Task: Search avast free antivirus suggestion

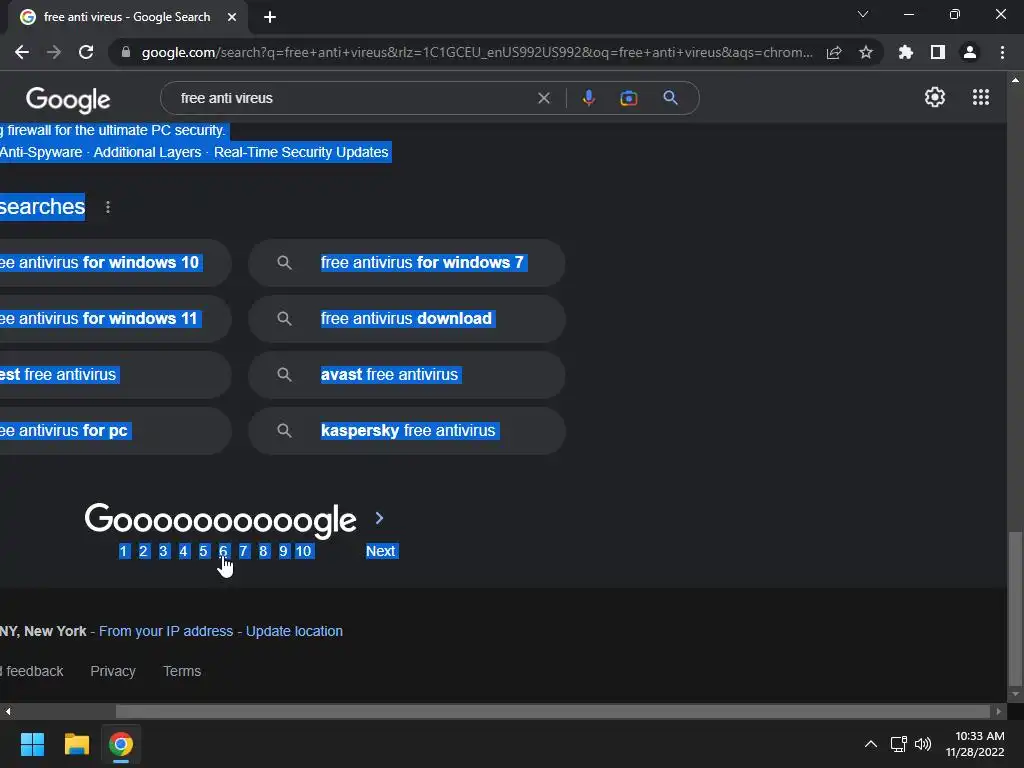Action: click(x=407, y=375)
